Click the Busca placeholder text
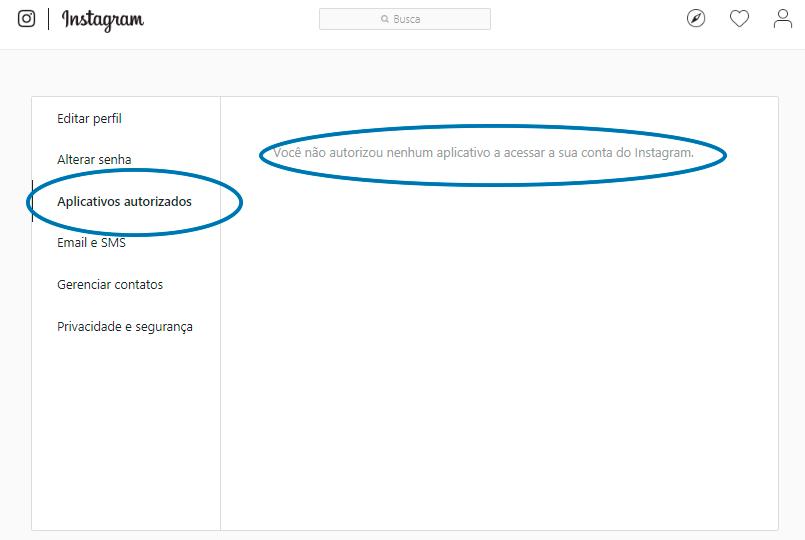The width and height of the screenshot is (805, 540). point(407,19)
